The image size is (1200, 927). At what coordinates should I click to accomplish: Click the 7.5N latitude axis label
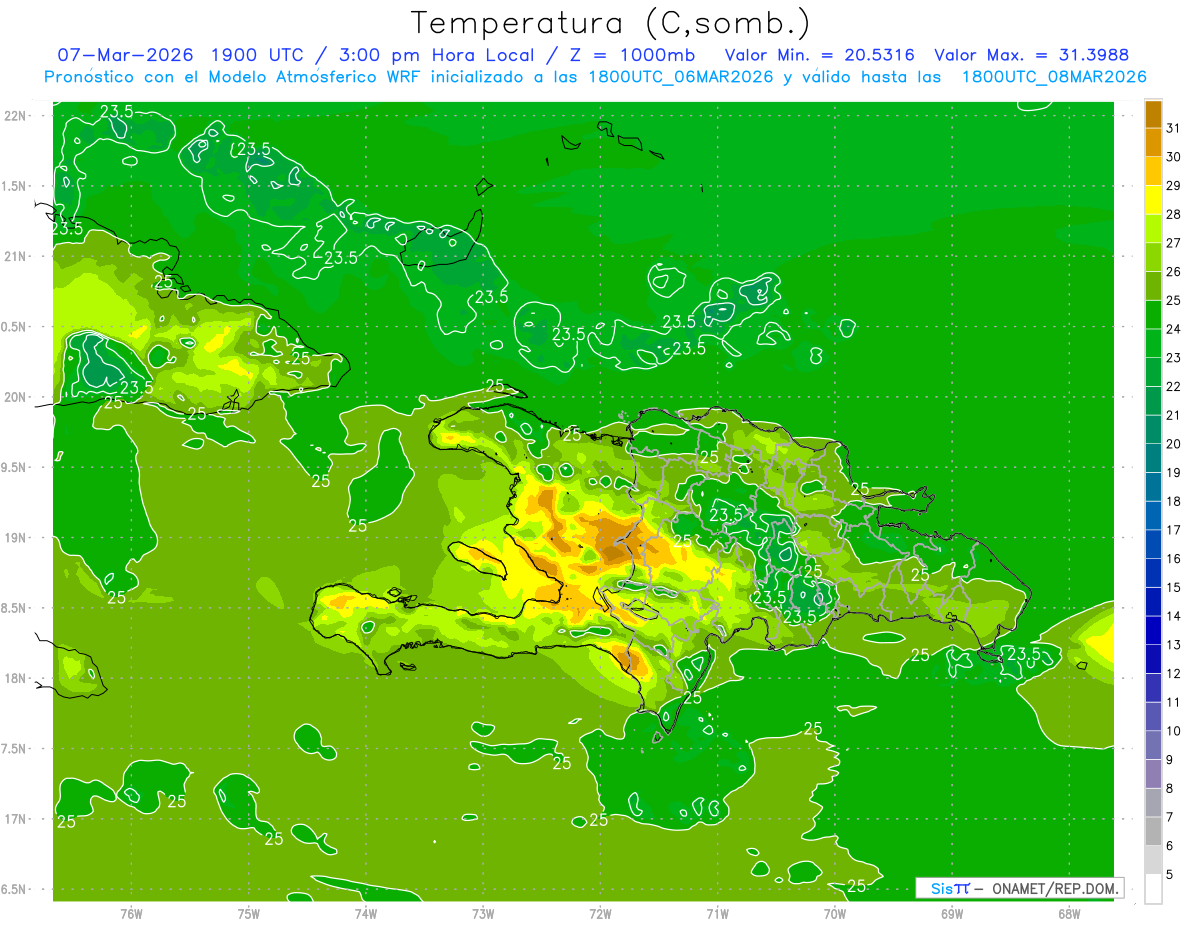coord(15,748)
